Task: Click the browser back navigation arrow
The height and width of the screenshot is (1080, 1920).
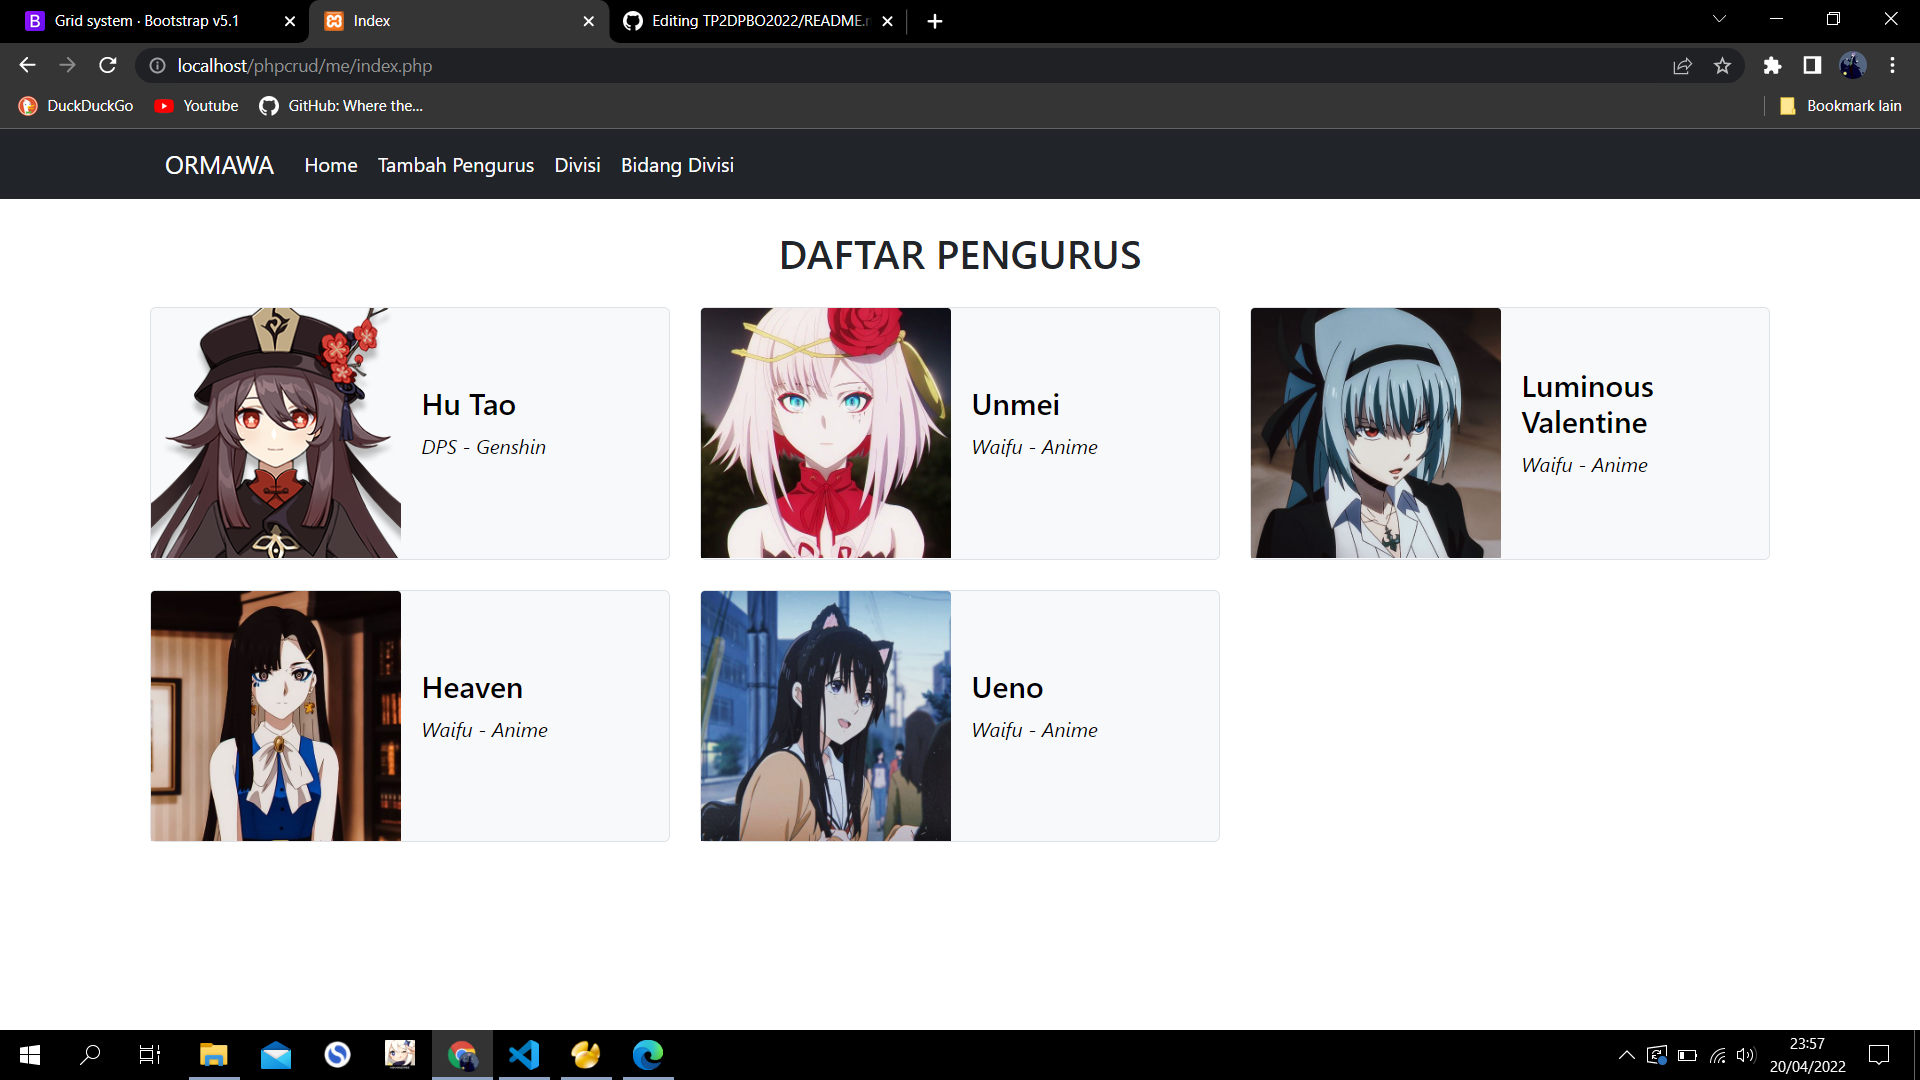Action: point(26,65)
